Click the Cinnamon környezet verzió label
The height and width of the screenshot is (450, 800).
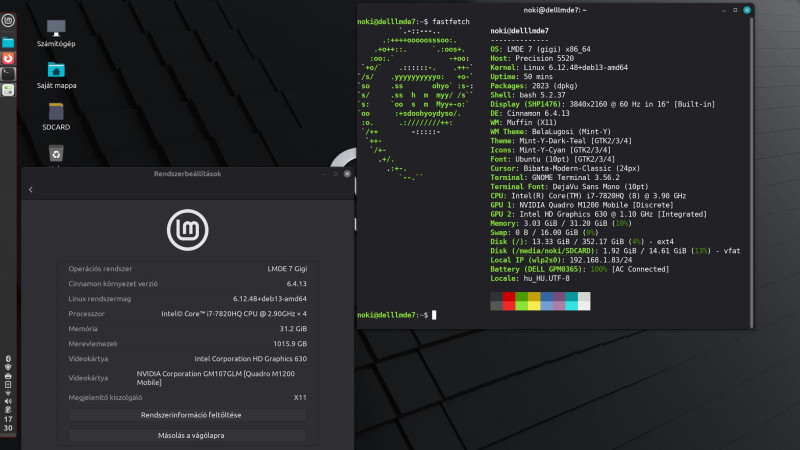(x=113, y=284)
